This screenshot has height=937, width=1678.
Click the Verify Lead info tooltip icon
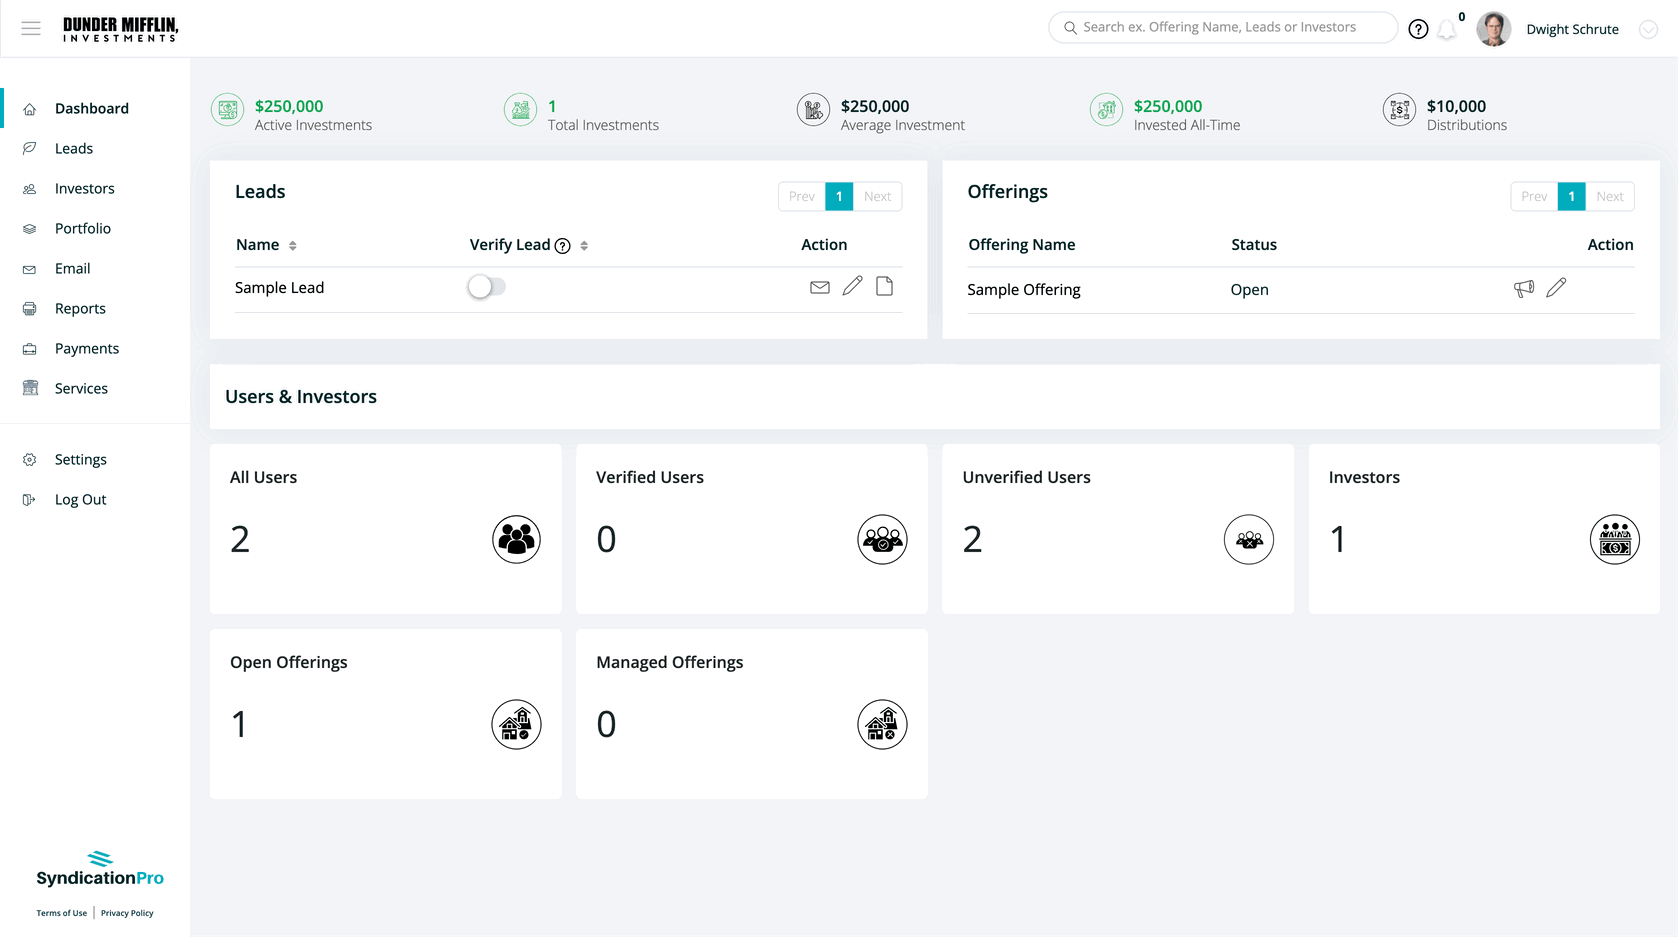click(563, 246)
